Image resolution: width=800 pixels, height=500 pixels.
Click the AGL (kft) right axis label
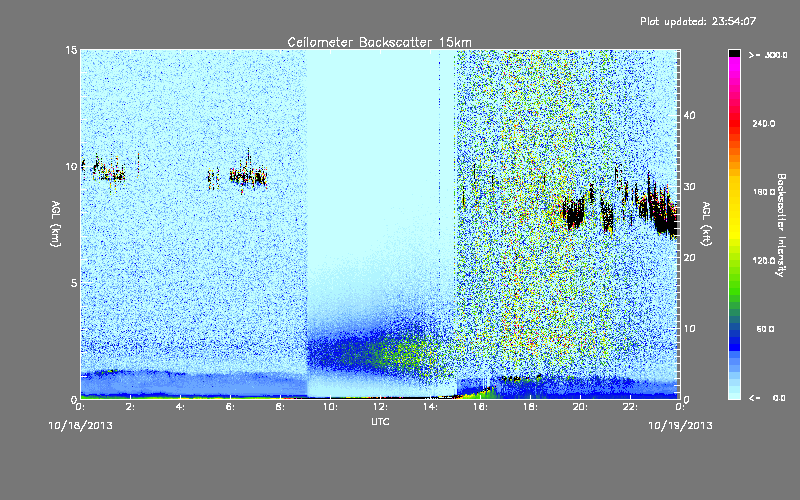706,223
